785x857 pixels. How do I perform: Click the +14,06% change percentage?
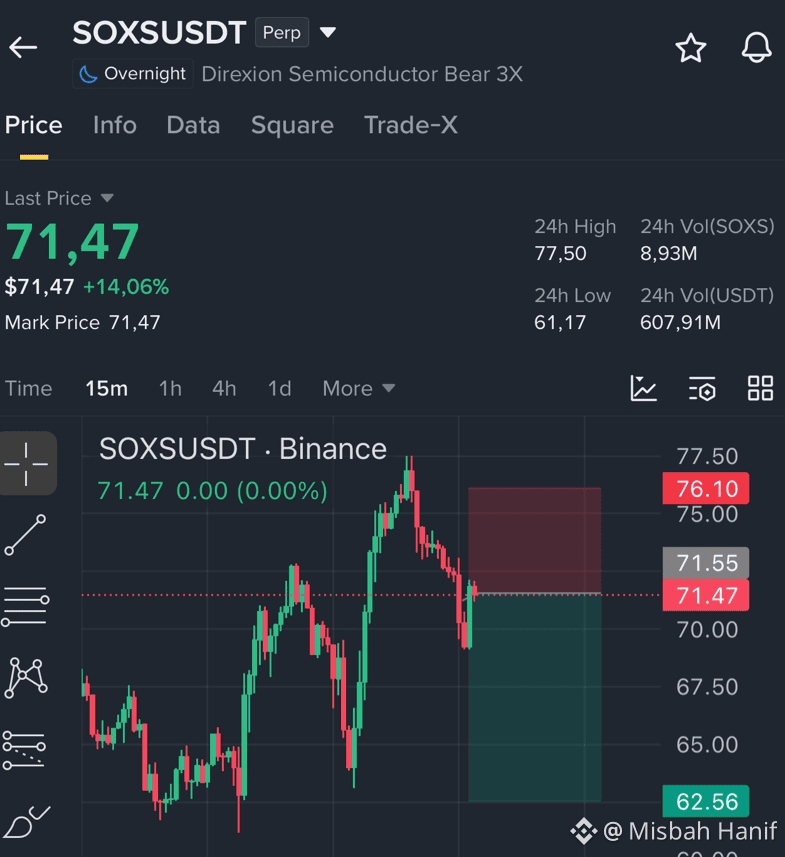pyautogui.click(x=126, y=287)
